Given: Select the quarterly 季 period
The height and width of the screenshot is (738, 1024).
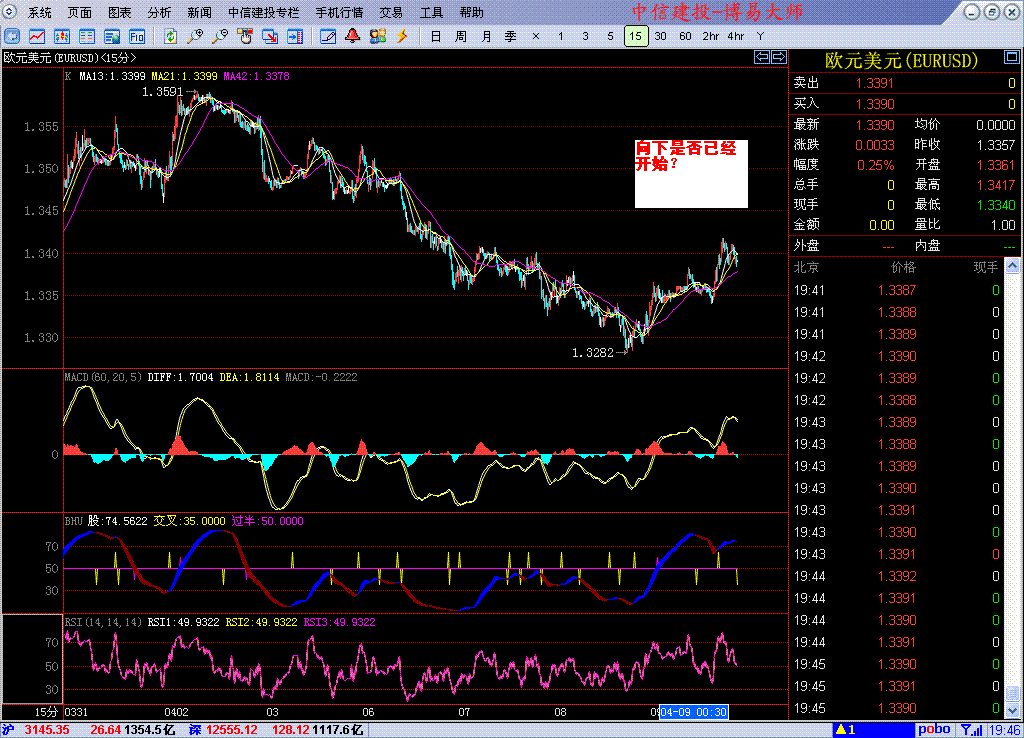Looking at the screenshot, I should [x=511, y=37].
